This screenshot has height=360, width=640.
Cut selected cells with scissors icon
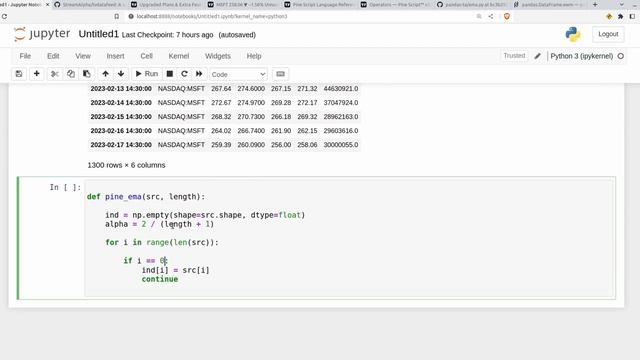55,74
